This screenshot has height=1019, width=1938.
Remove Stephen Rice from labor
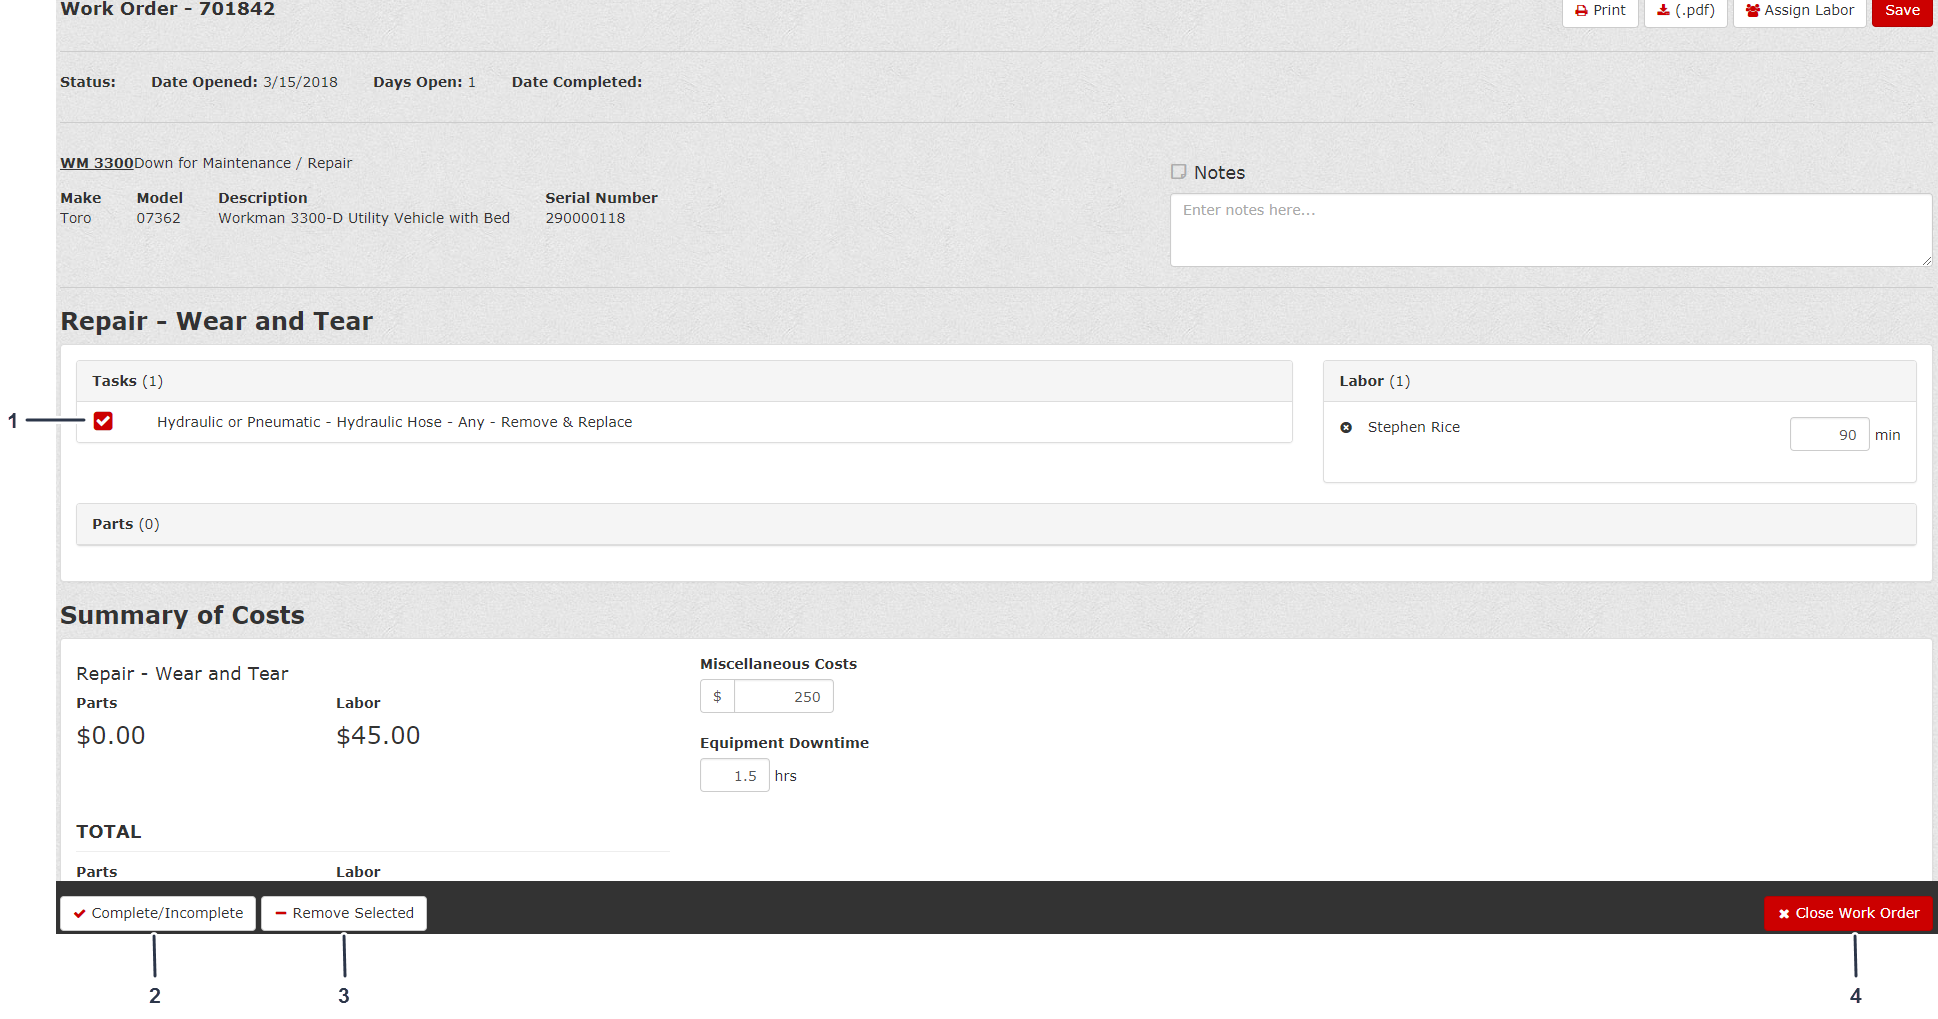click(x=1346, y=427)
